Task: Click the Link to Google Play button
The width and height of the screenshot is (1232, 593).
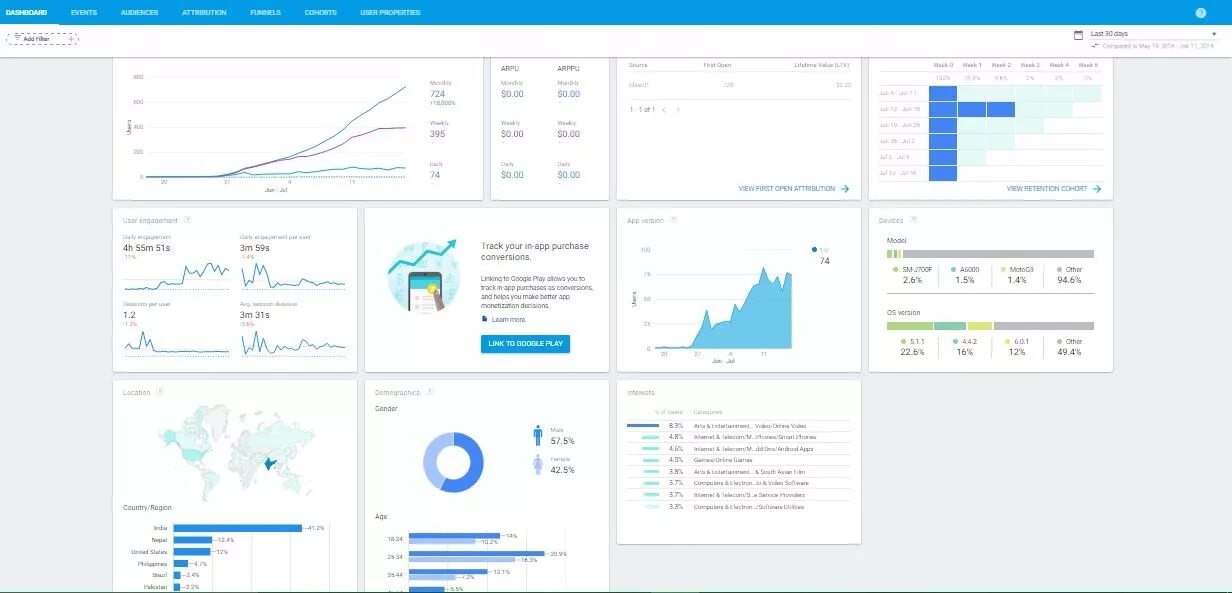Action: click(x=525, y=344)
